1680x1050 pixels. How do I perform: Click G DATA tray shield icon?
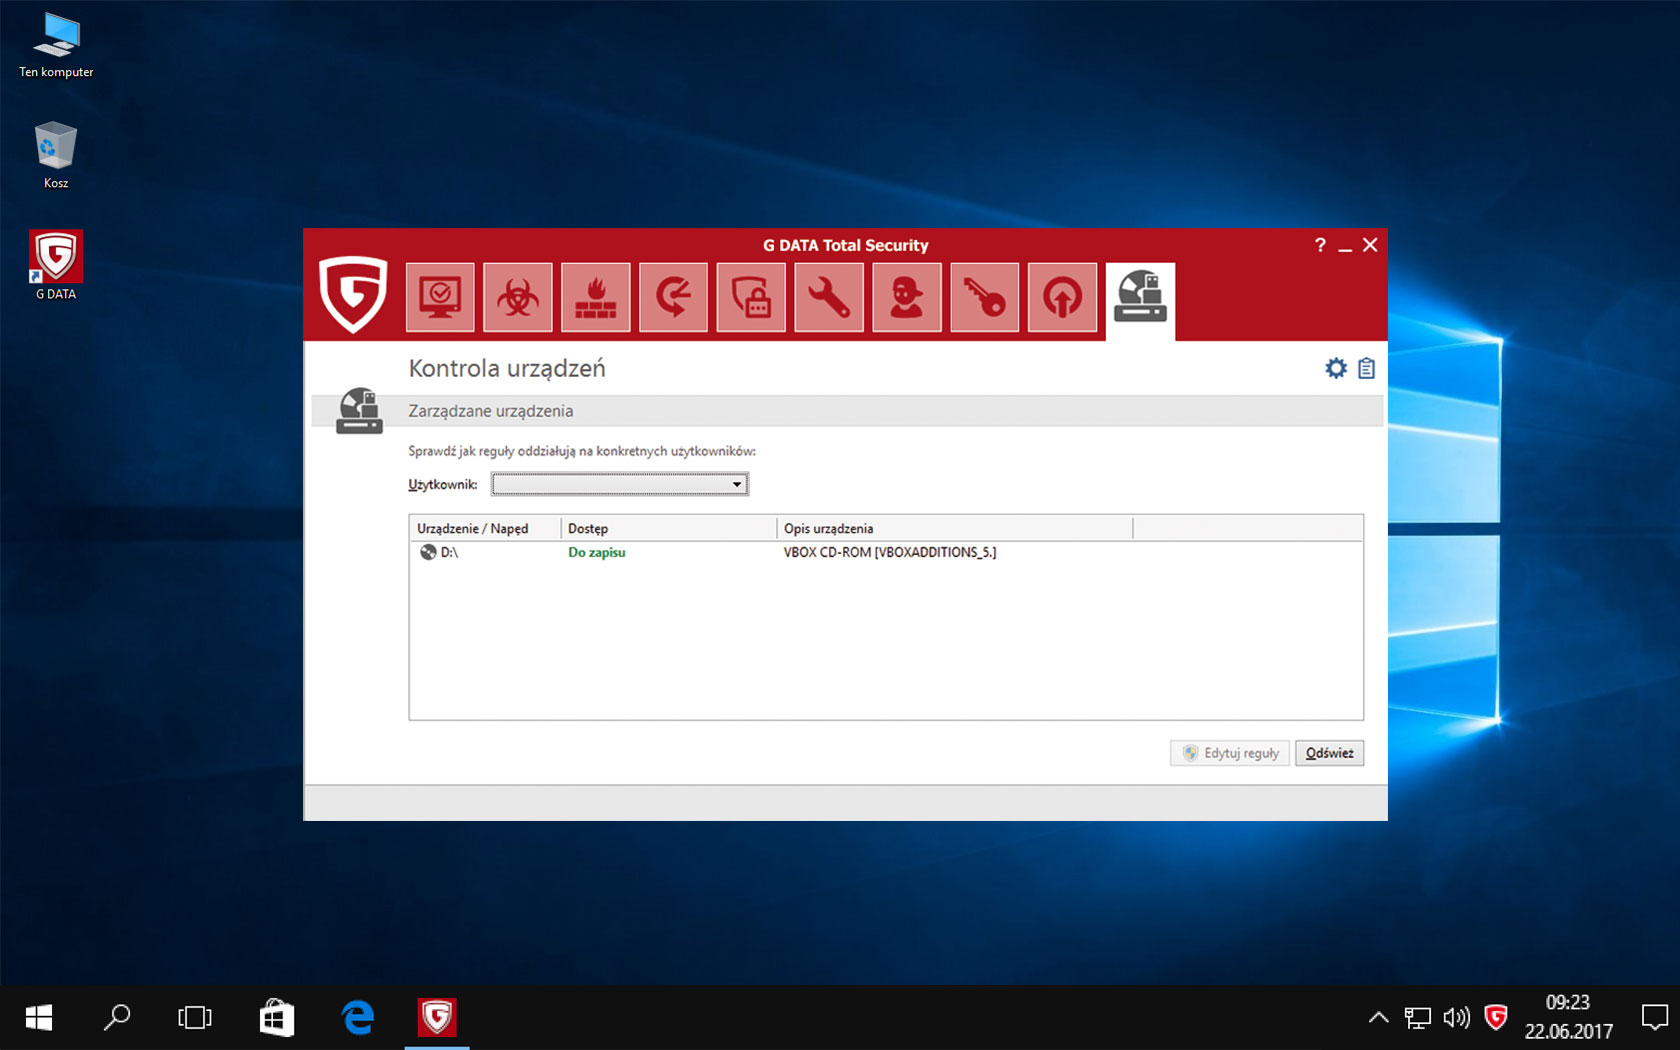[1496, 1018]
